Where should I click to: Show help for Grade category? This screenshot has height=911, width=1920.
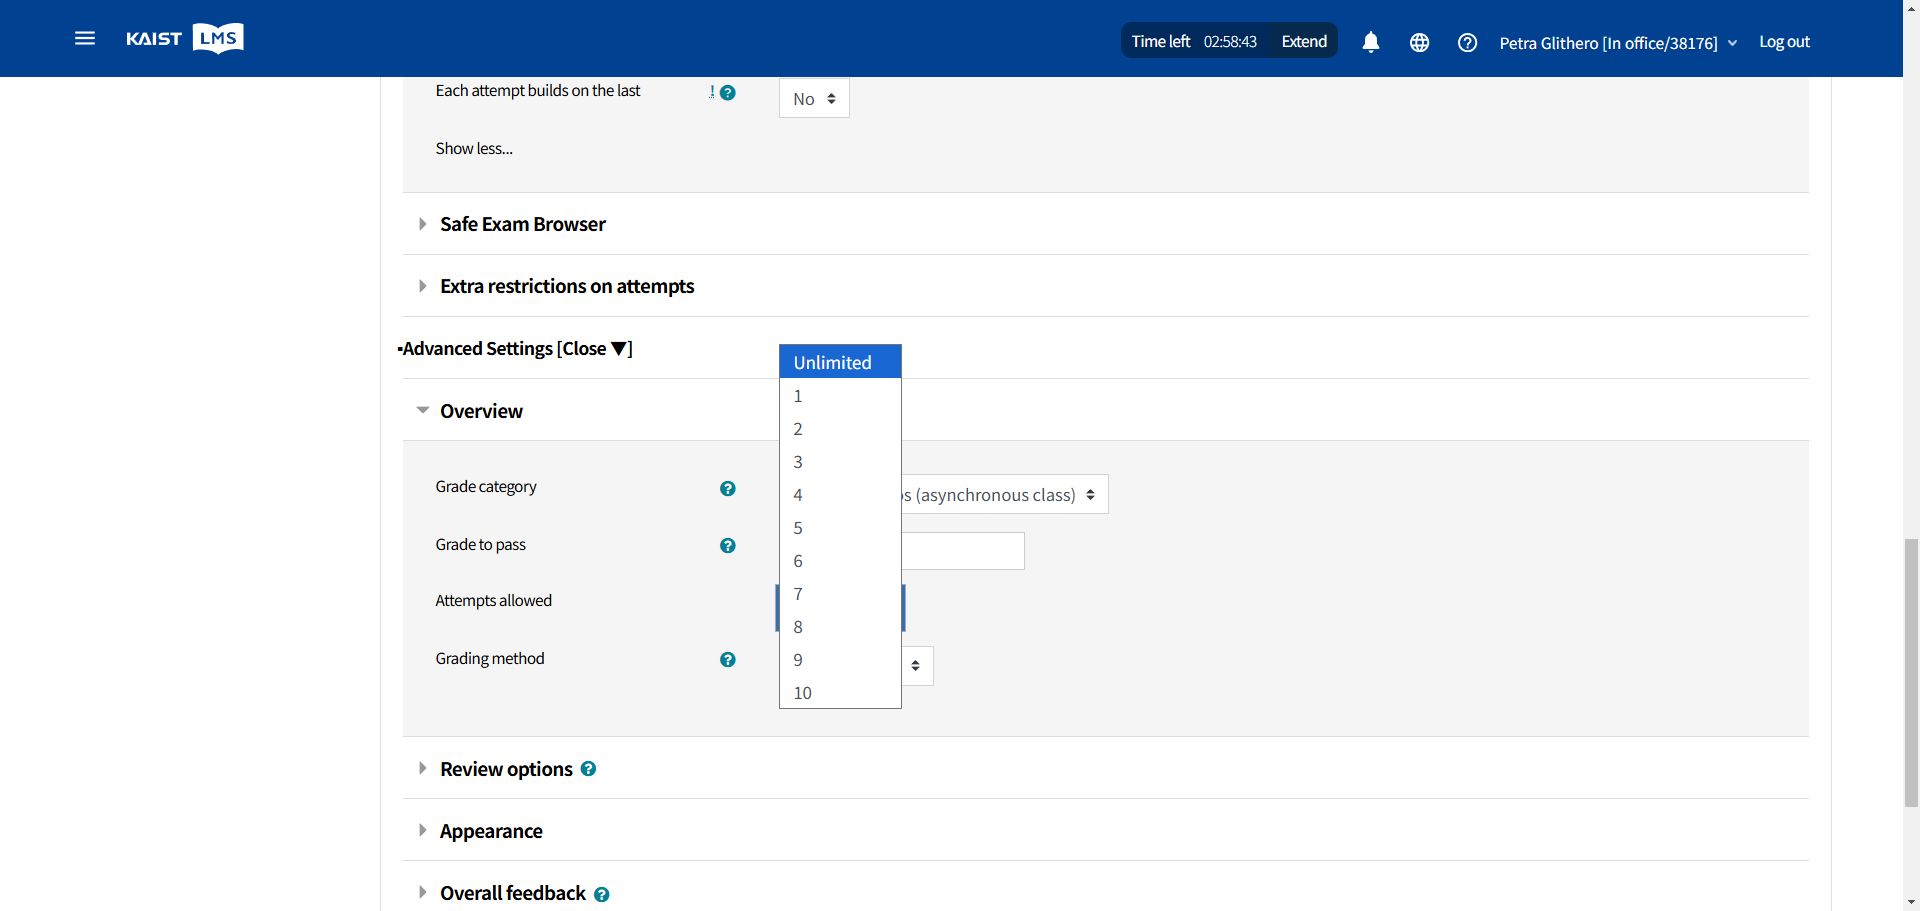[x=728, y=488]
